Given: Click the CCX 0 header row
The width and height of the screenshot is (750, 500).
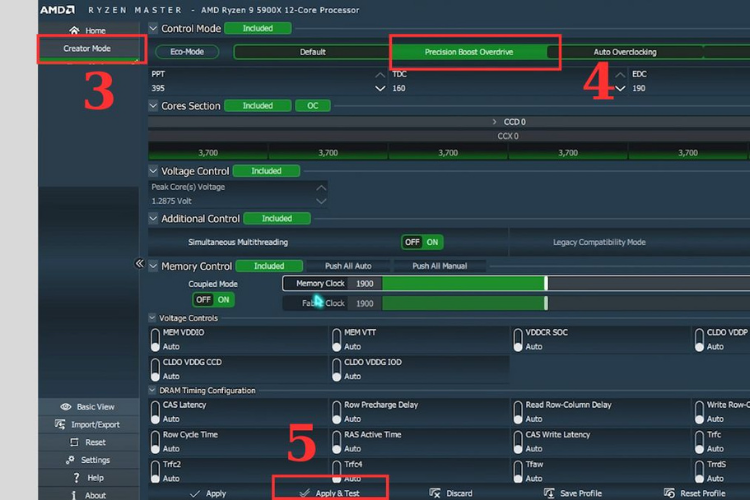Looking at the screenshot, I should pos(449,136).
